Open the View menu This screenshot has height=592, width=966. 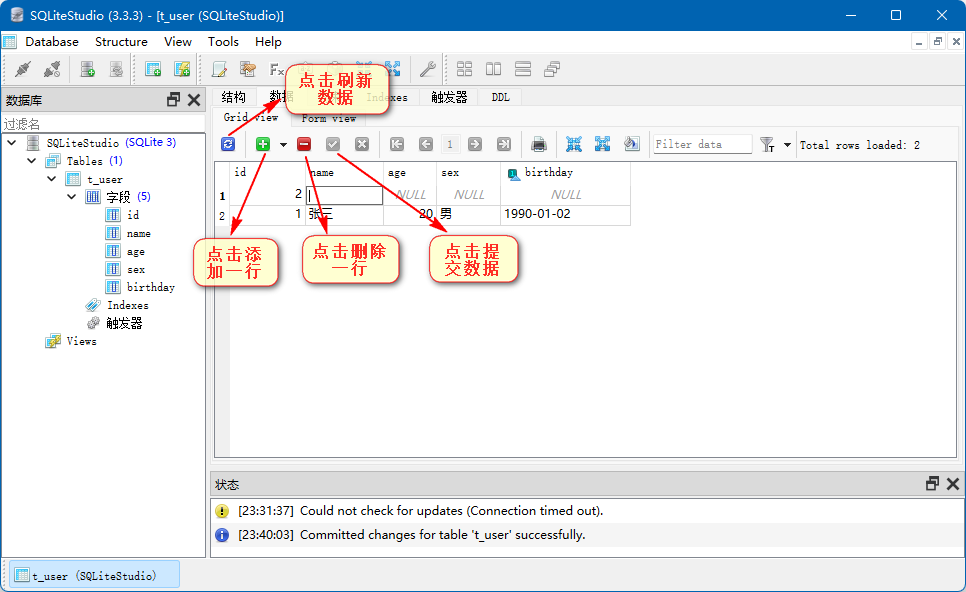pos(177,42)
